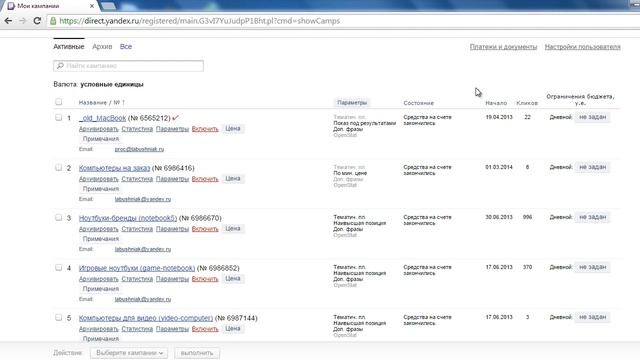Switch to the Все tab

coord(126,47)
